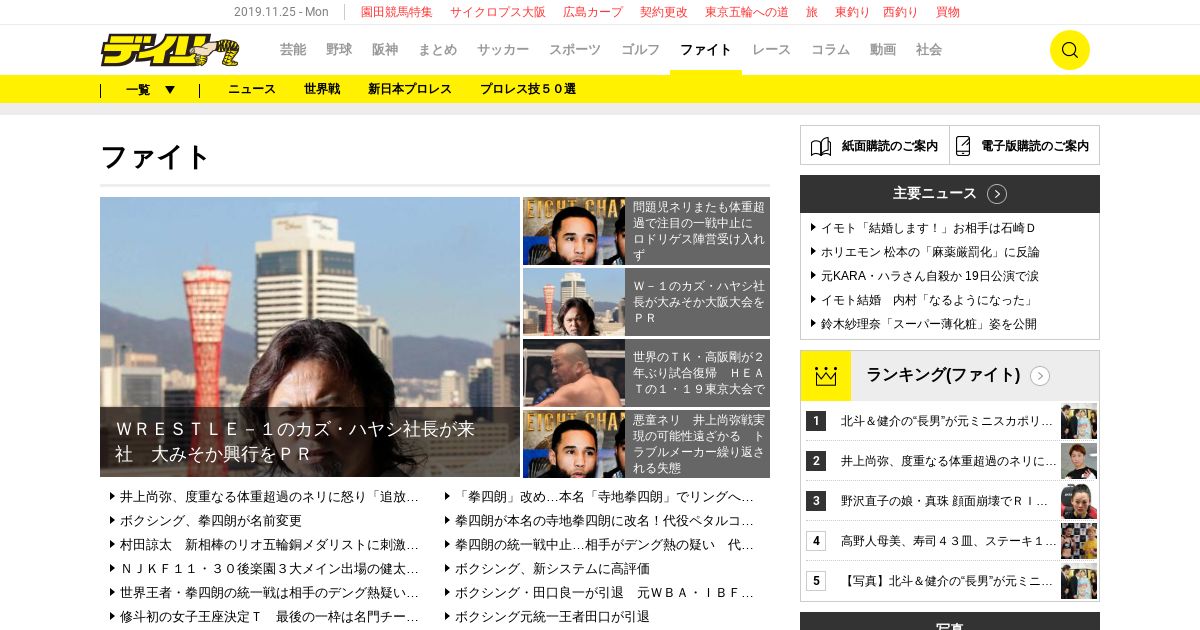
Task: Open the 東釣り top link
Action: point(852,12)
